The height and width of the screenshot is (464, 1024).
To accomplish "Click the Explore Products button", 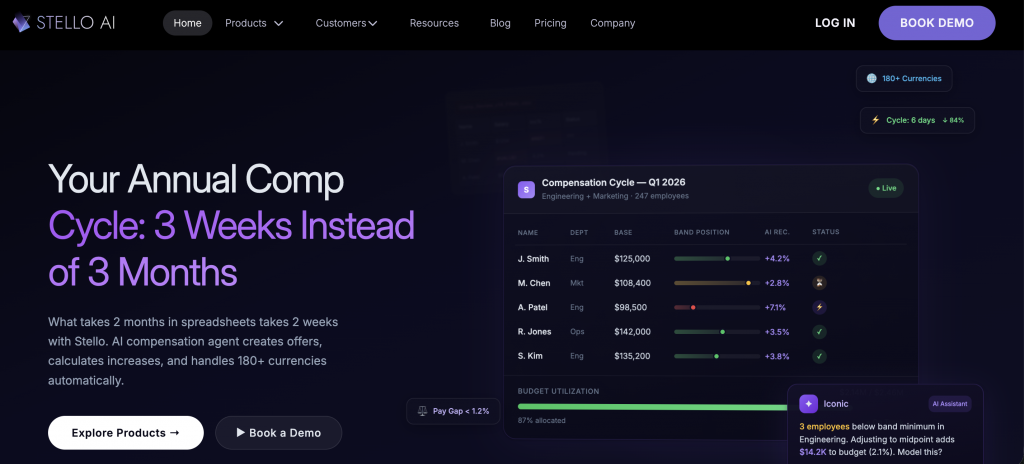I will [126, 433].
